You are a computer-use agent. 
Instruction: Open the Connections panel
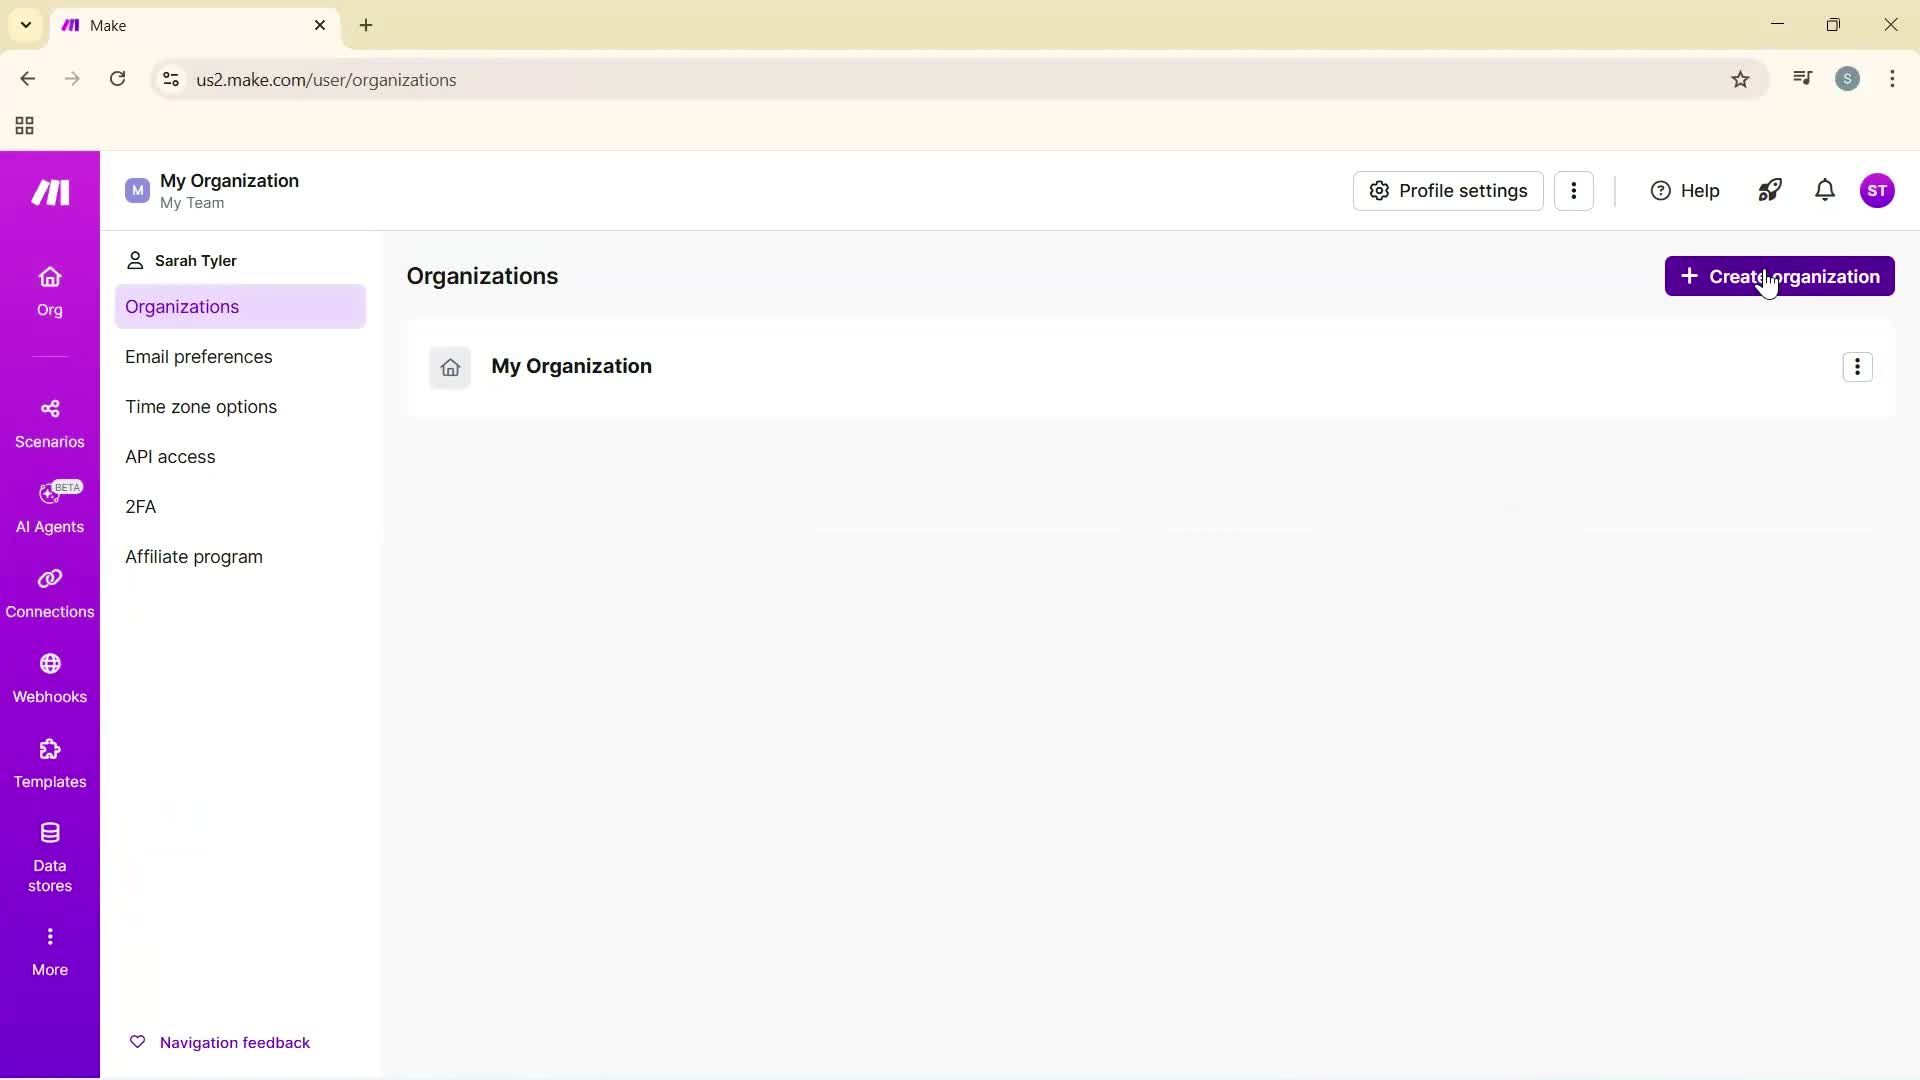point(49,592)
